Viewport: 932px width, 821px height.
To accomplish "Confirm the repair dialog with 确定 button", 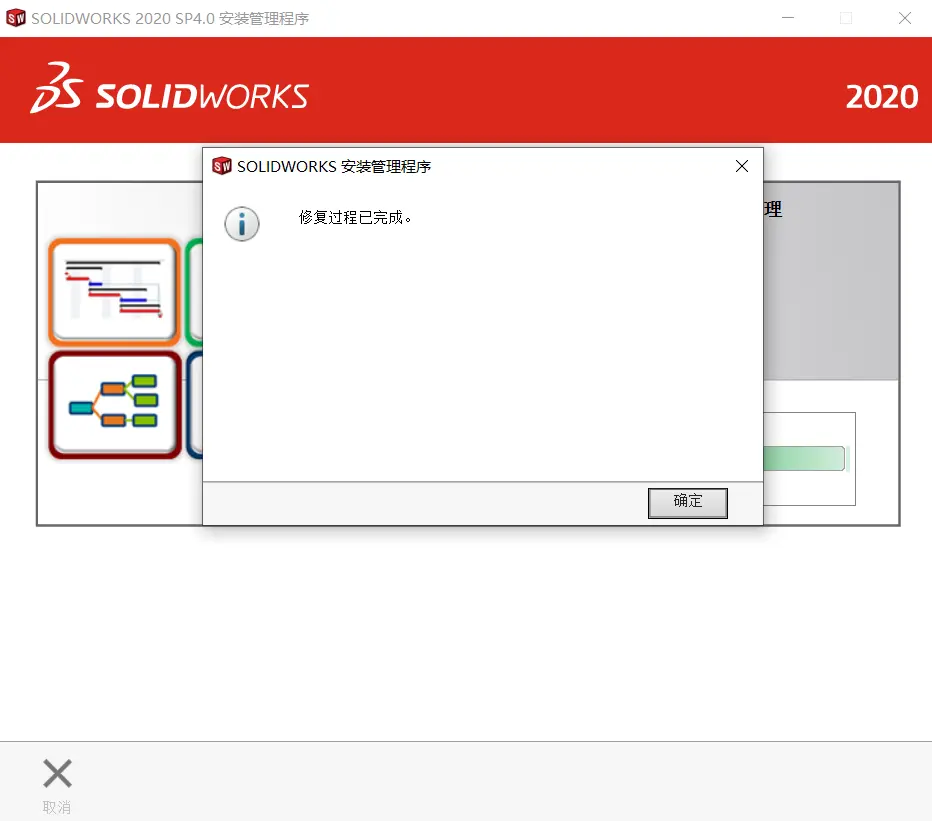I will 688,503.
